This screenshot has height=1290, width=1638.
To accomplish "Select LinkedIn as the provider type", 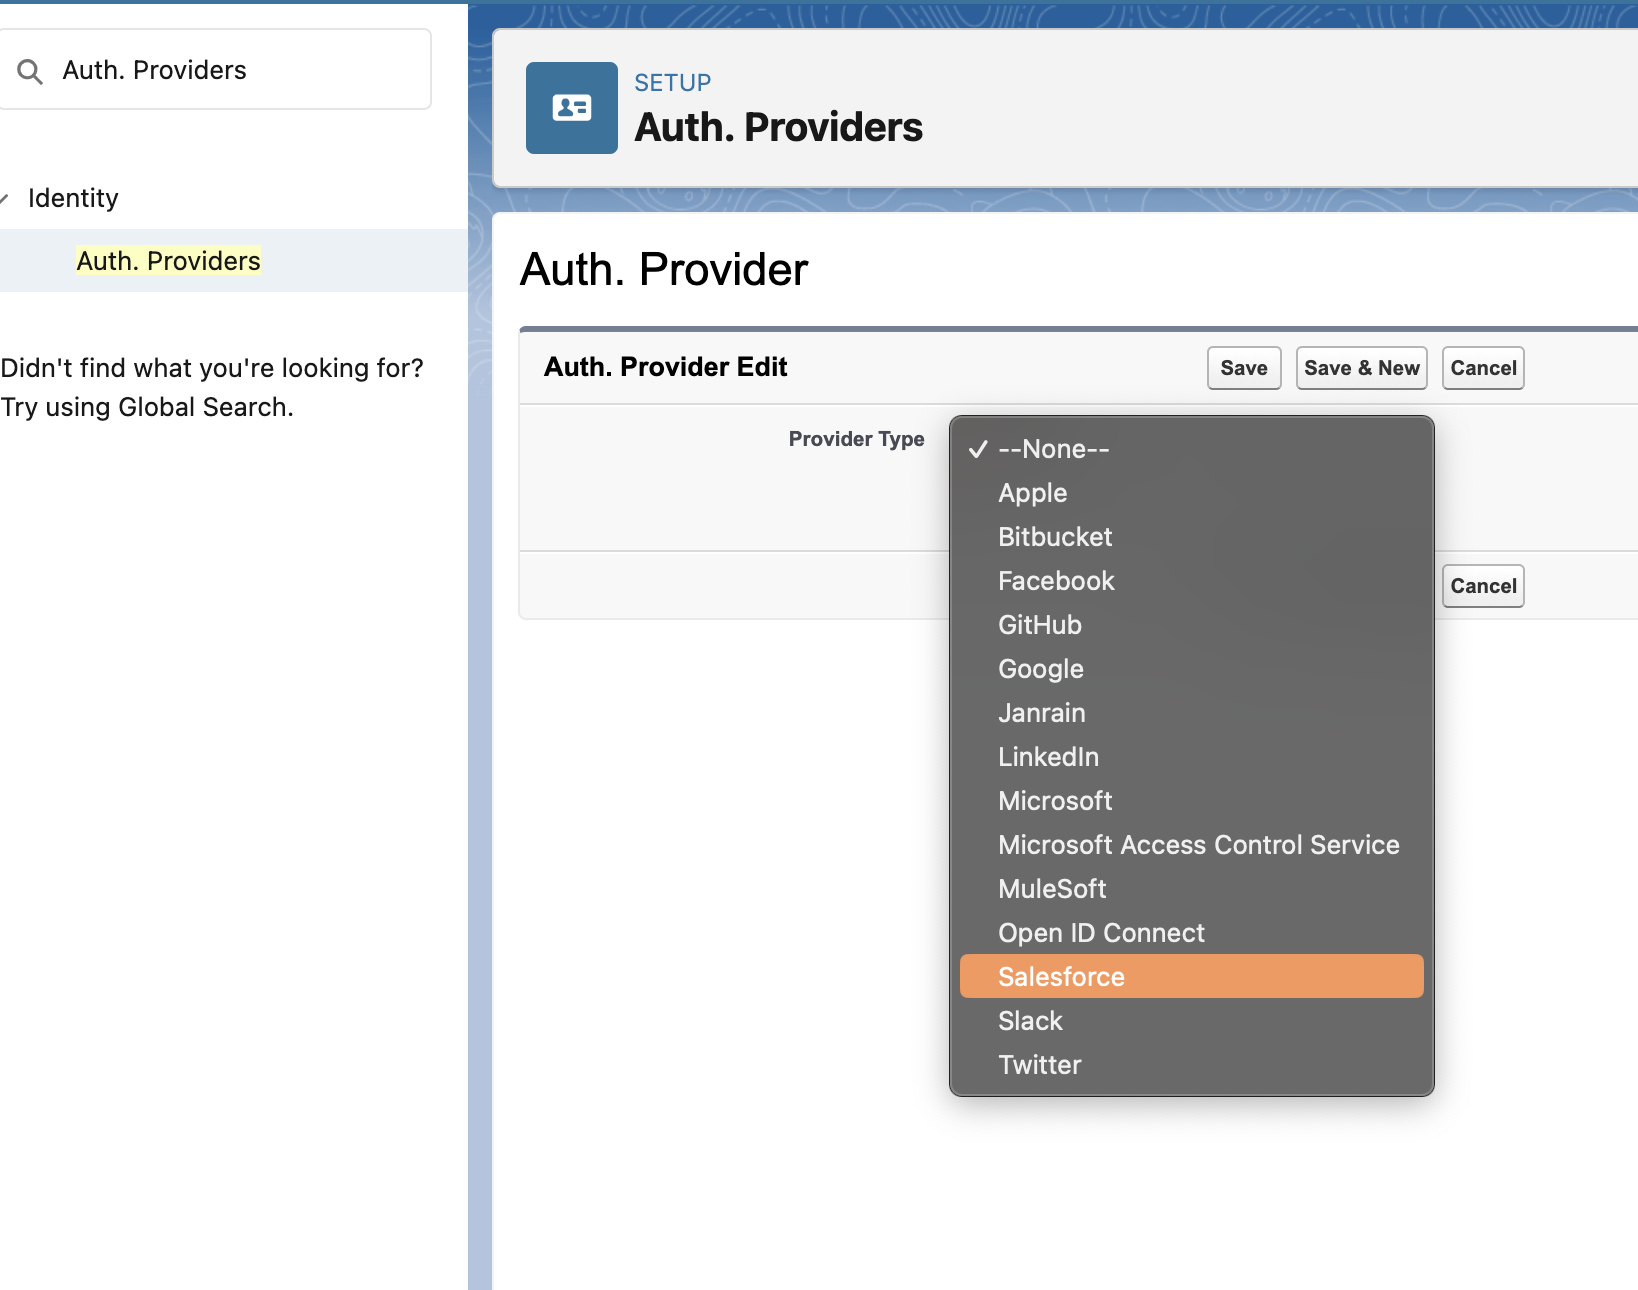I will 1048,756.
